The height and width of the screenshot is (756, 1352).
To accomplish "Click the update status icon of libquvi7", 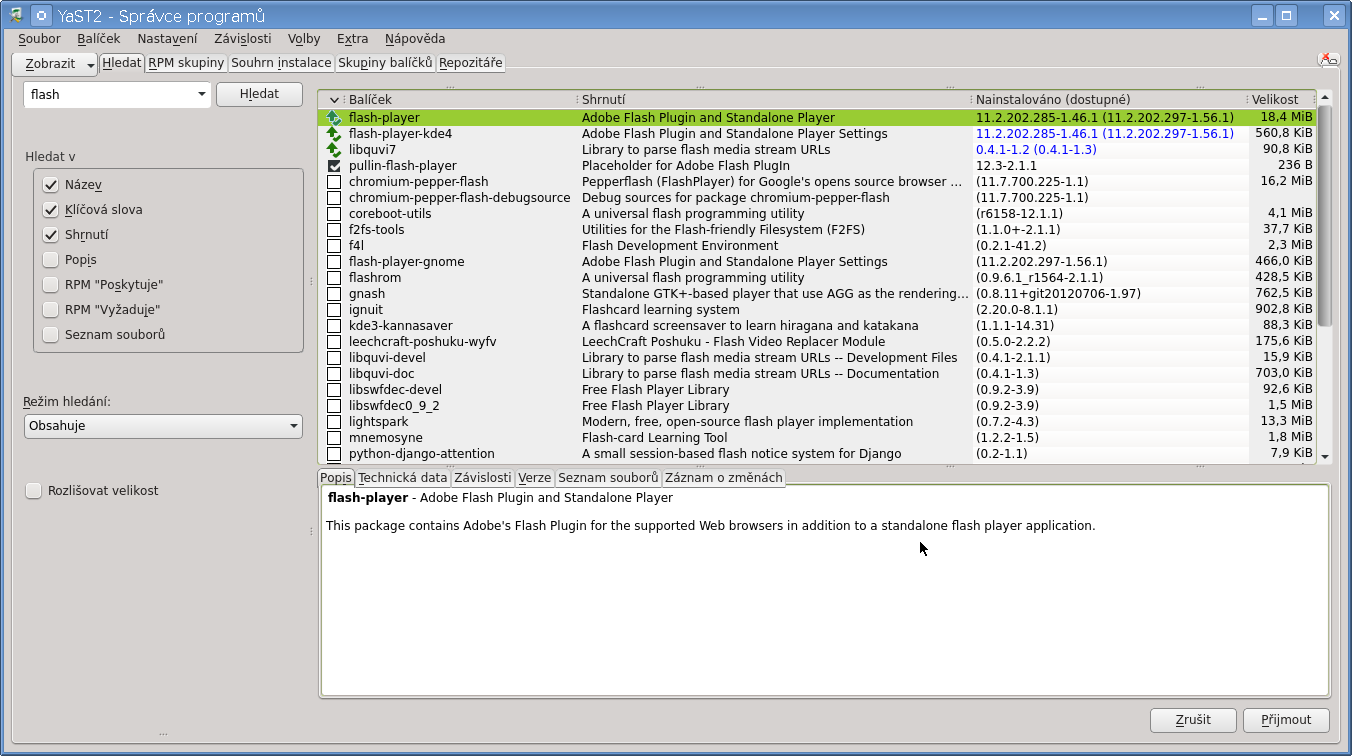I will point(334,150).
